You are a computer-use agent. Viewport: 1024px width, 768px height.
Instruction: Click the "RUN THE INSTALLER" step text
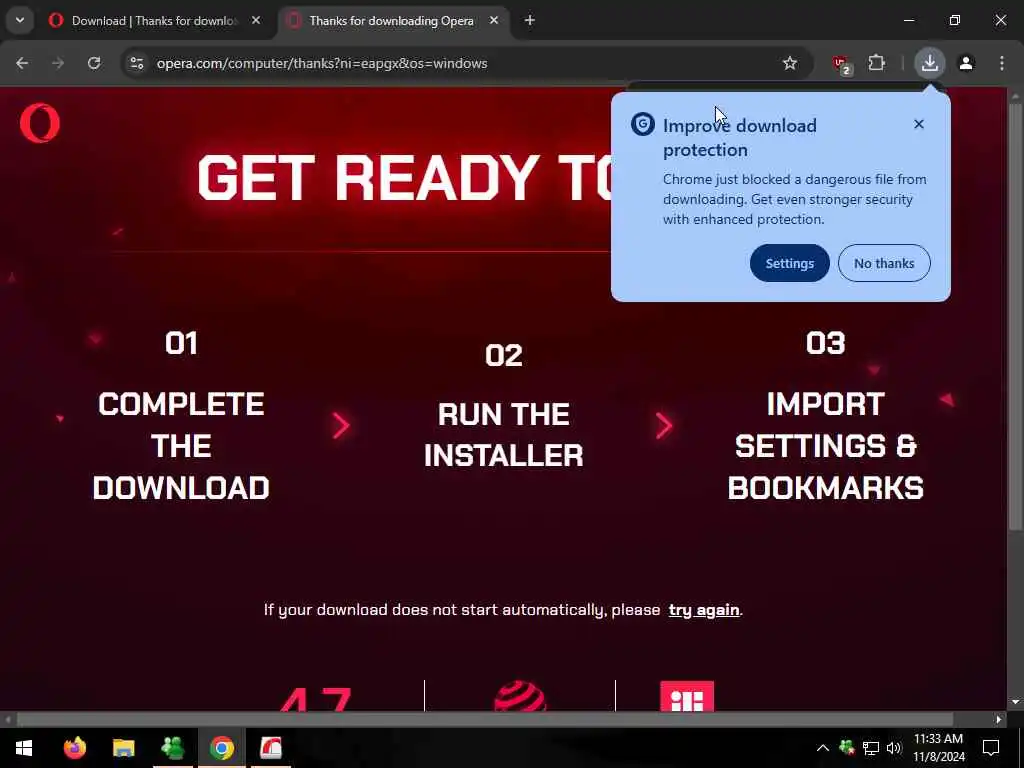click(x=504, y=434)
